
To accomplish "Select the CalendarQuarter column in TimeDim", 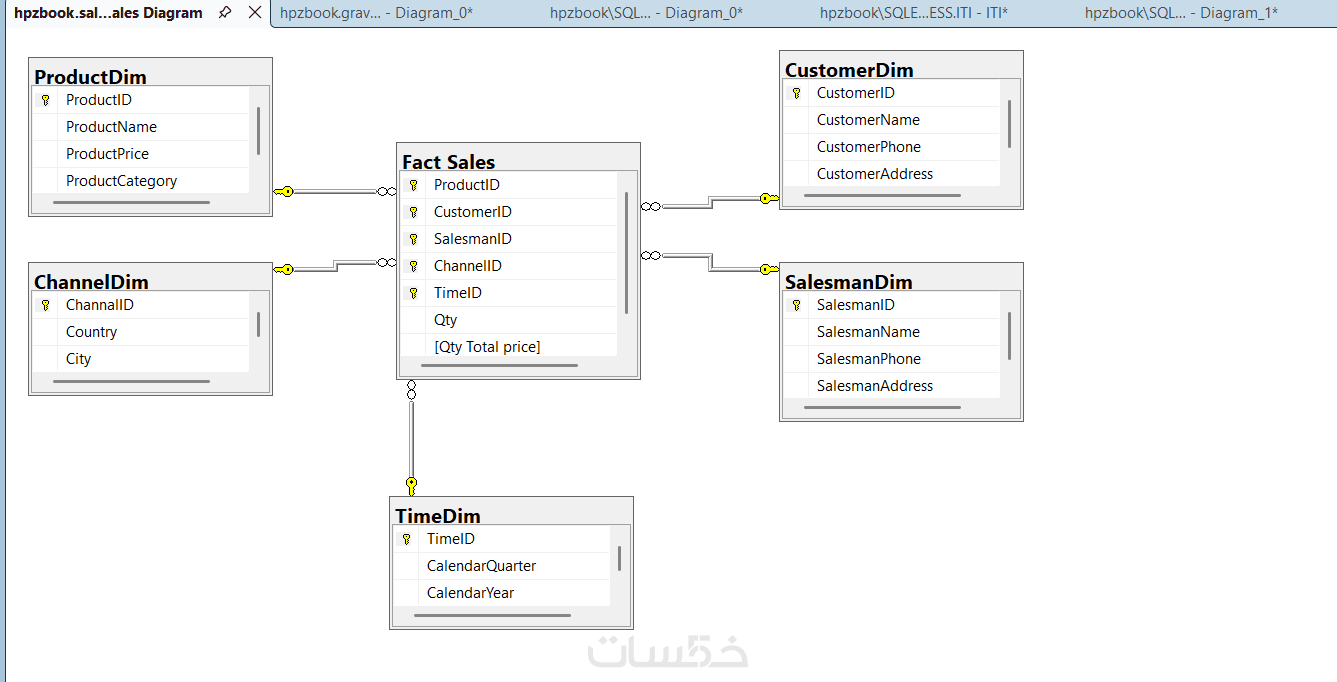I will click(501, 566).
